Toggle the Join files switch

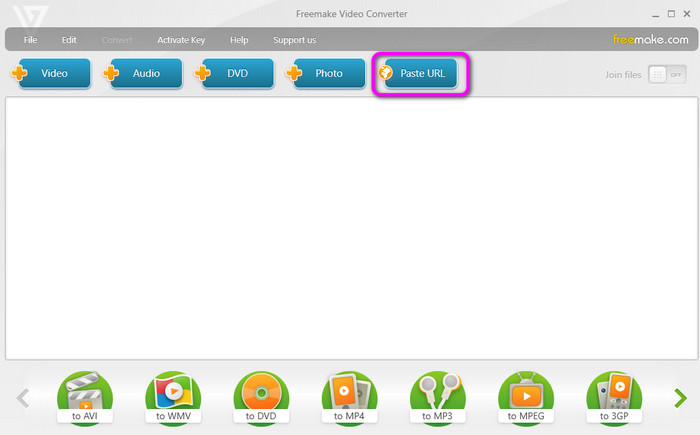point(667,75)
